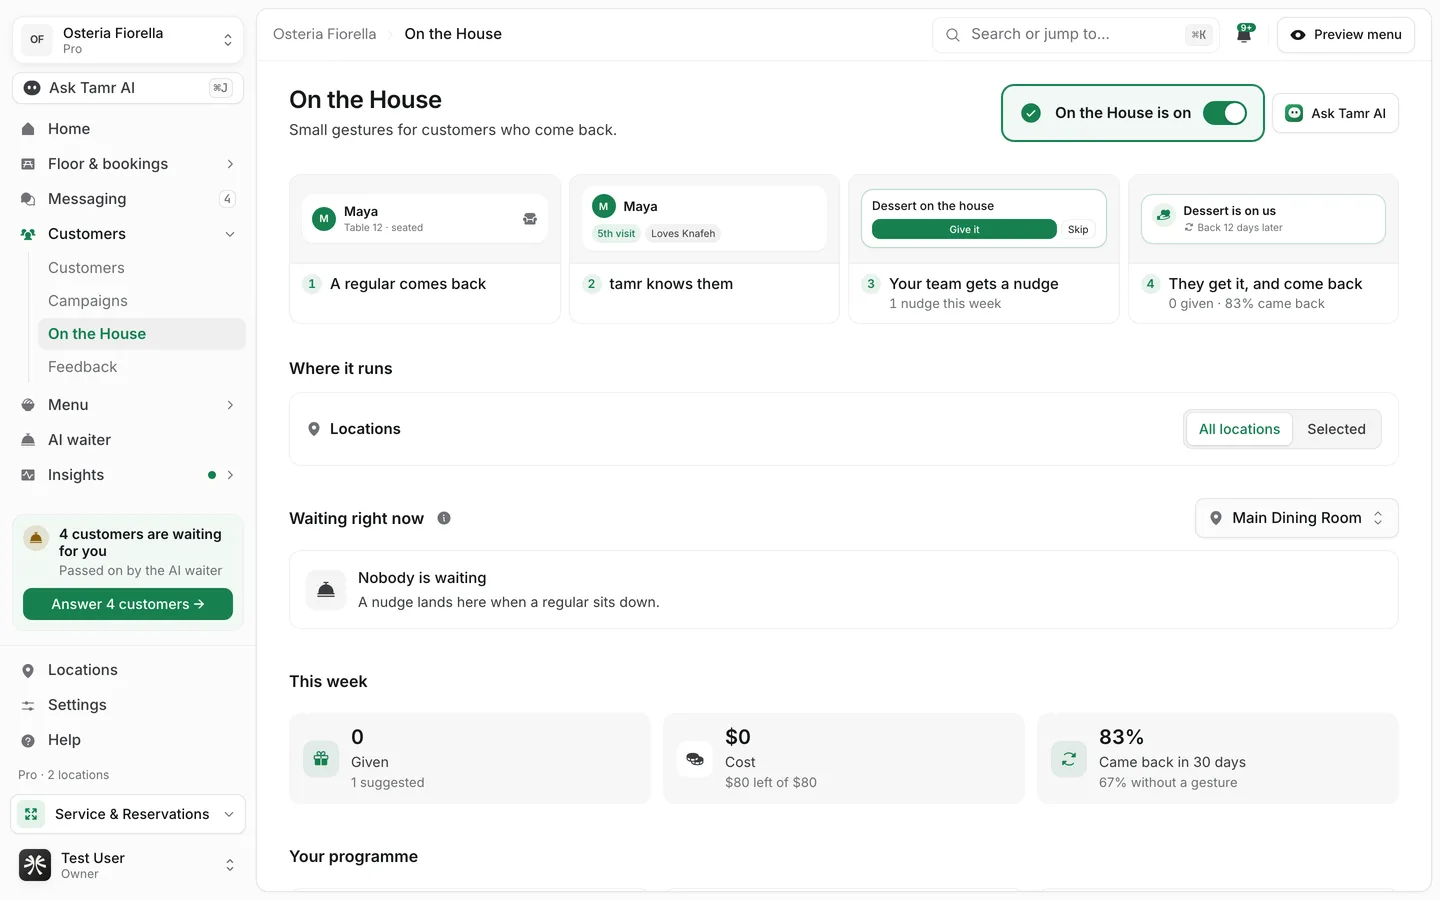Turn off the On the House switch
Image resolution: width=1440 pixels, height=900 pixels.
[x=1225, y=113]
